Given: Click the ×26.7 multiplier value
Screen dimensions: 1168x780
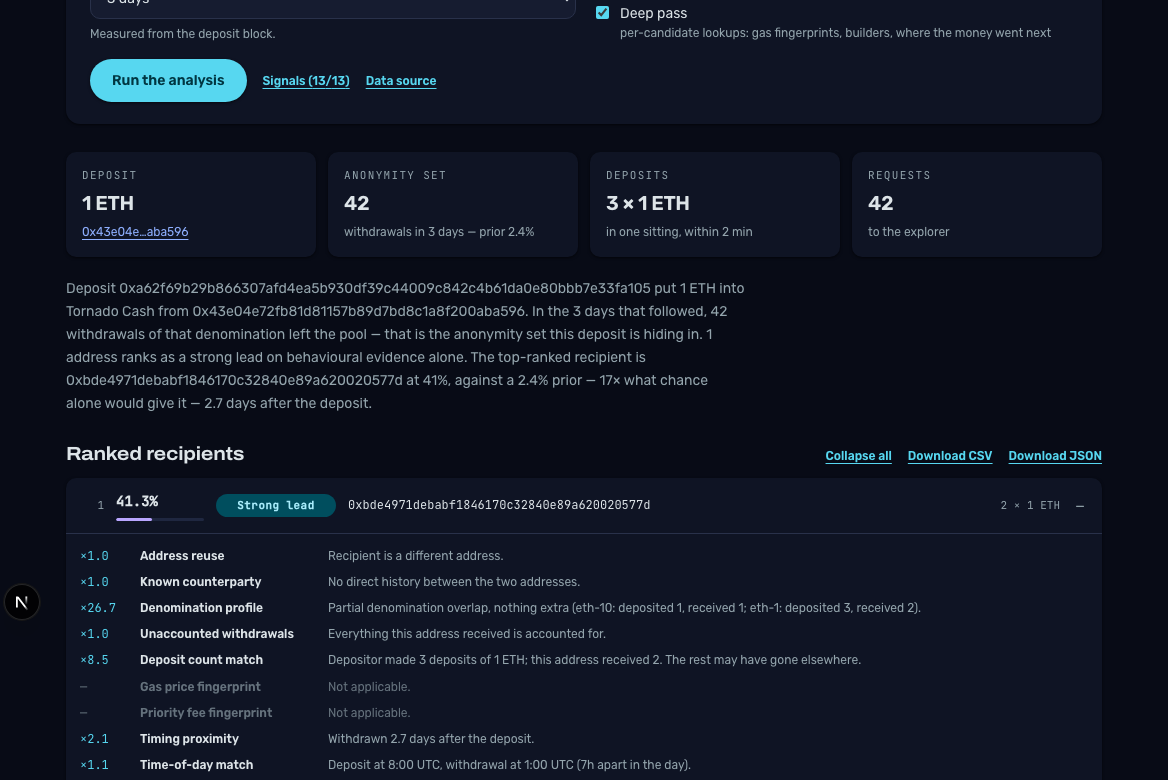Looking at the screenshot, I should [98, 608].
